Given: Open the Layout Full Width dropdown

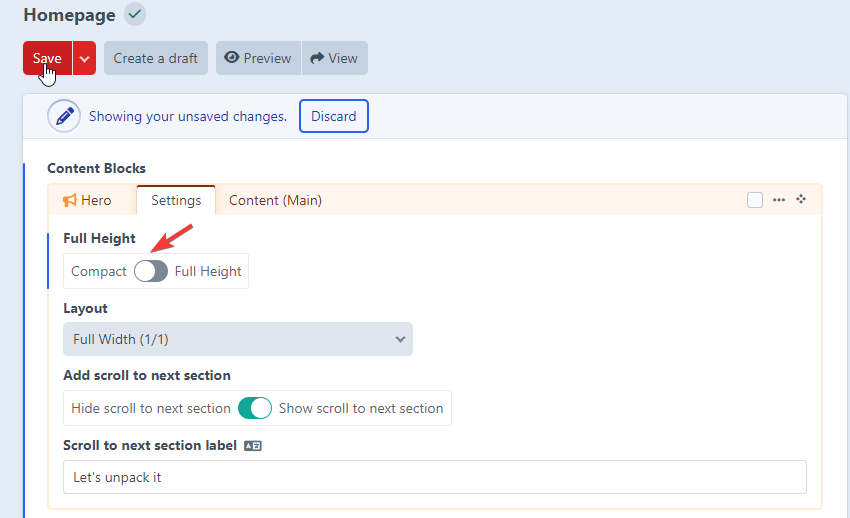Looking at the screenshot, I should pyautogui.click(x=238, y=339).
